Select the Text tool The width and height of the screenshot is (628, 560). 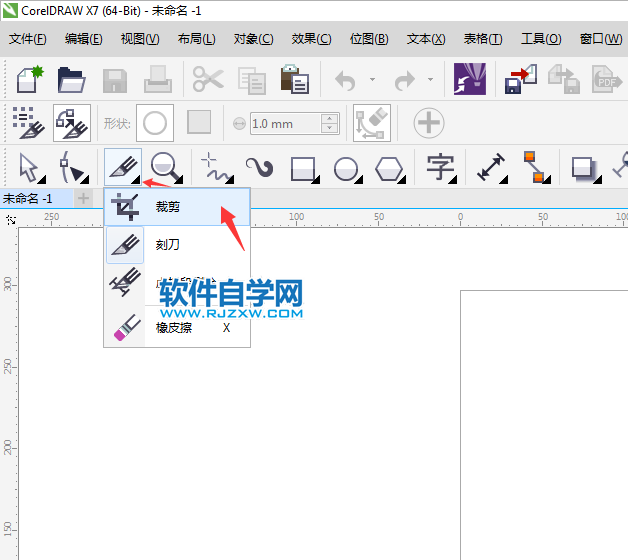click(441, 167)
